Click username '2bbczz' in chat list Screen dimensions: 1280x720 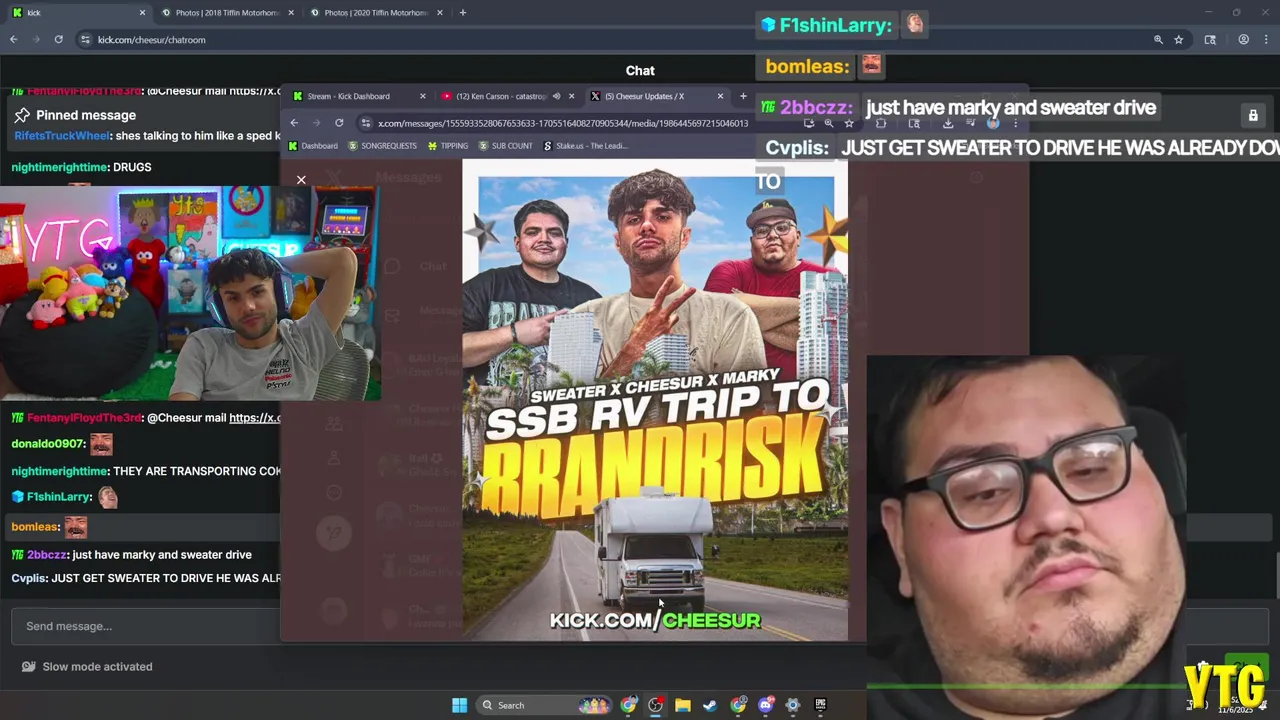point(46,555)
